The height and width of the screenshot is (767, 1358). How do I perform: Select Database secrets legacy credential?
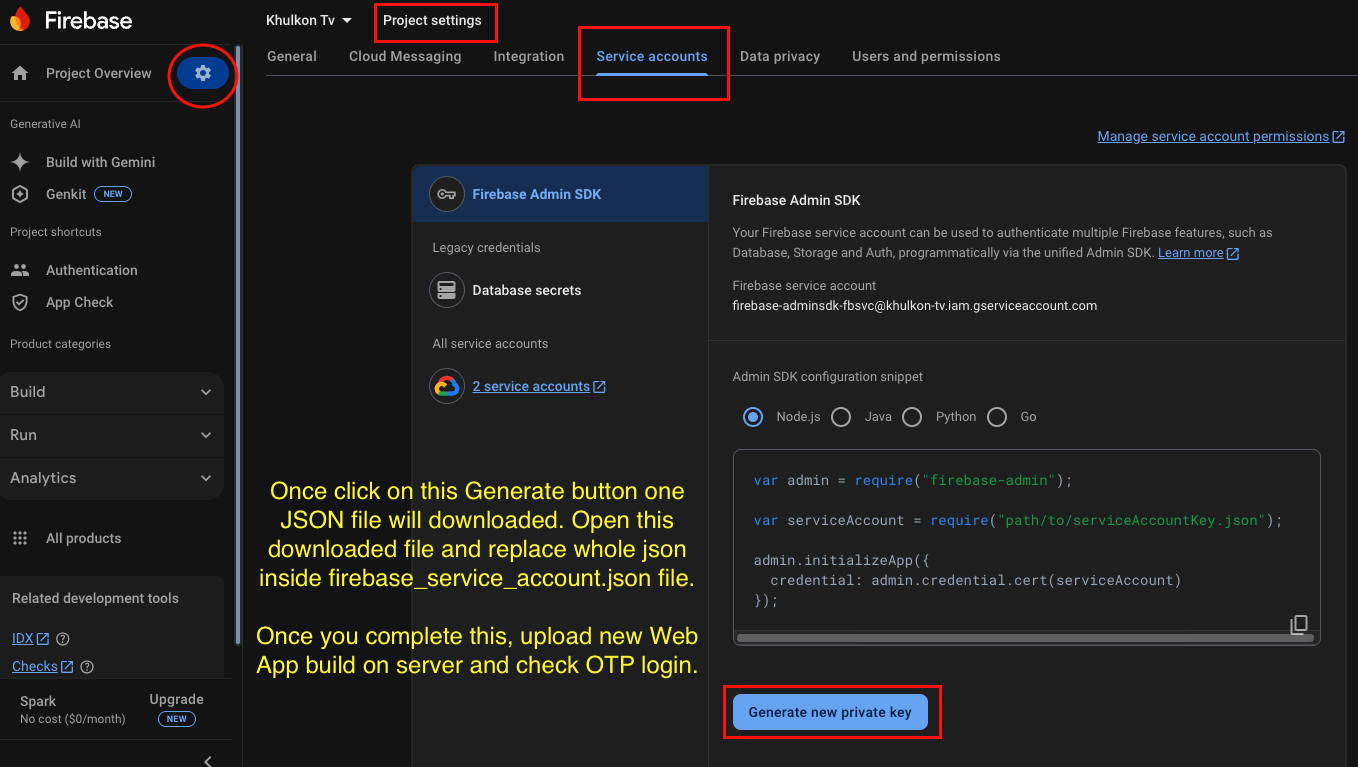(561, 290)
